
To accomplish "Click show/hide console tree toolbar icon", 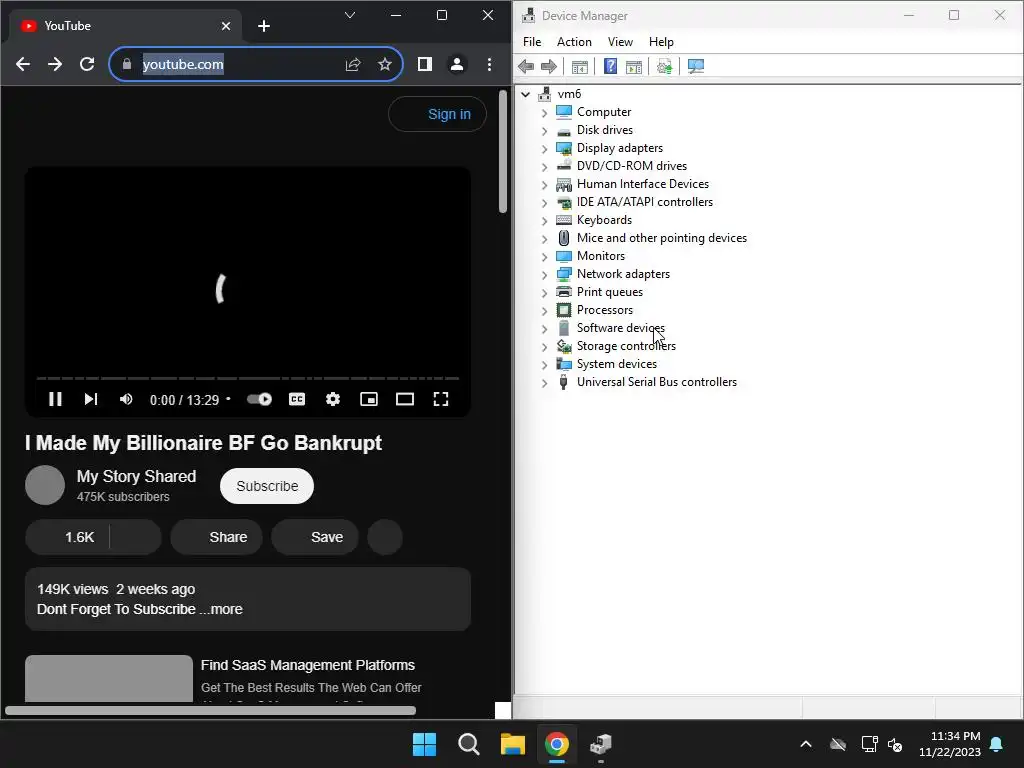I will point(580,66).
